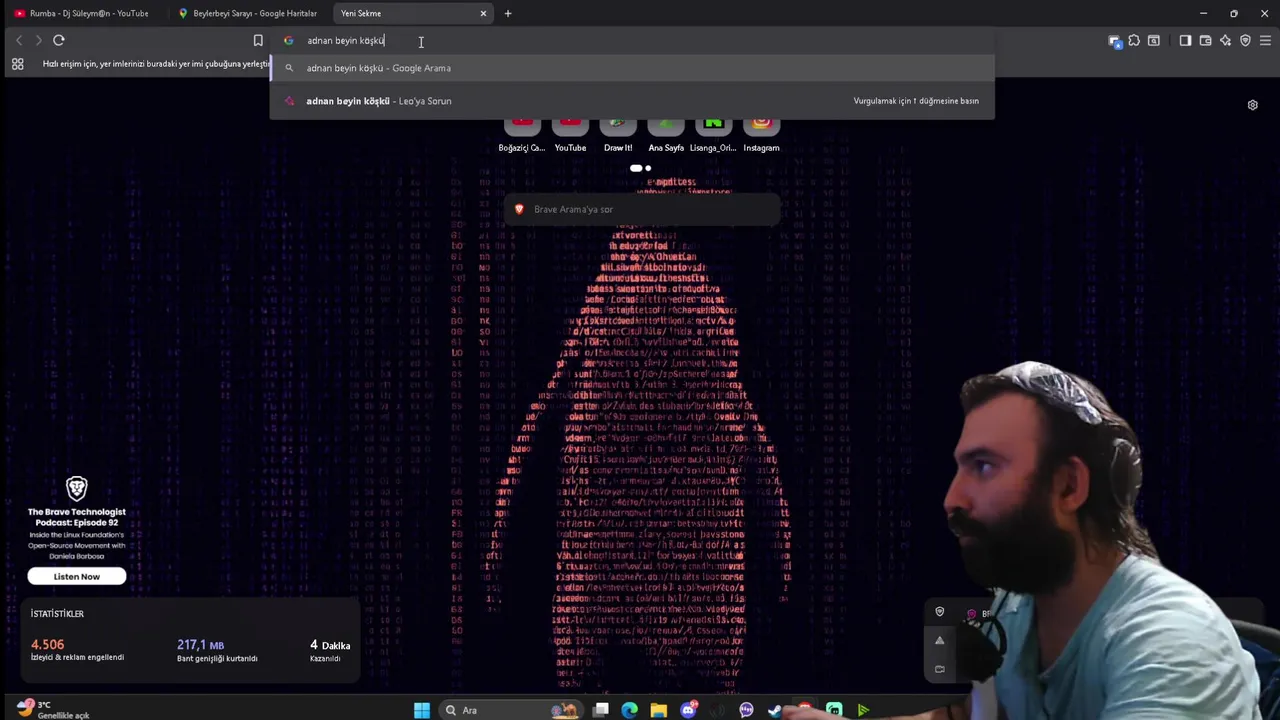Image resolution: width=1280 pixels, height=720 pixels.
Task: Select the second shortcut page dot
Action: pos(648,168)
